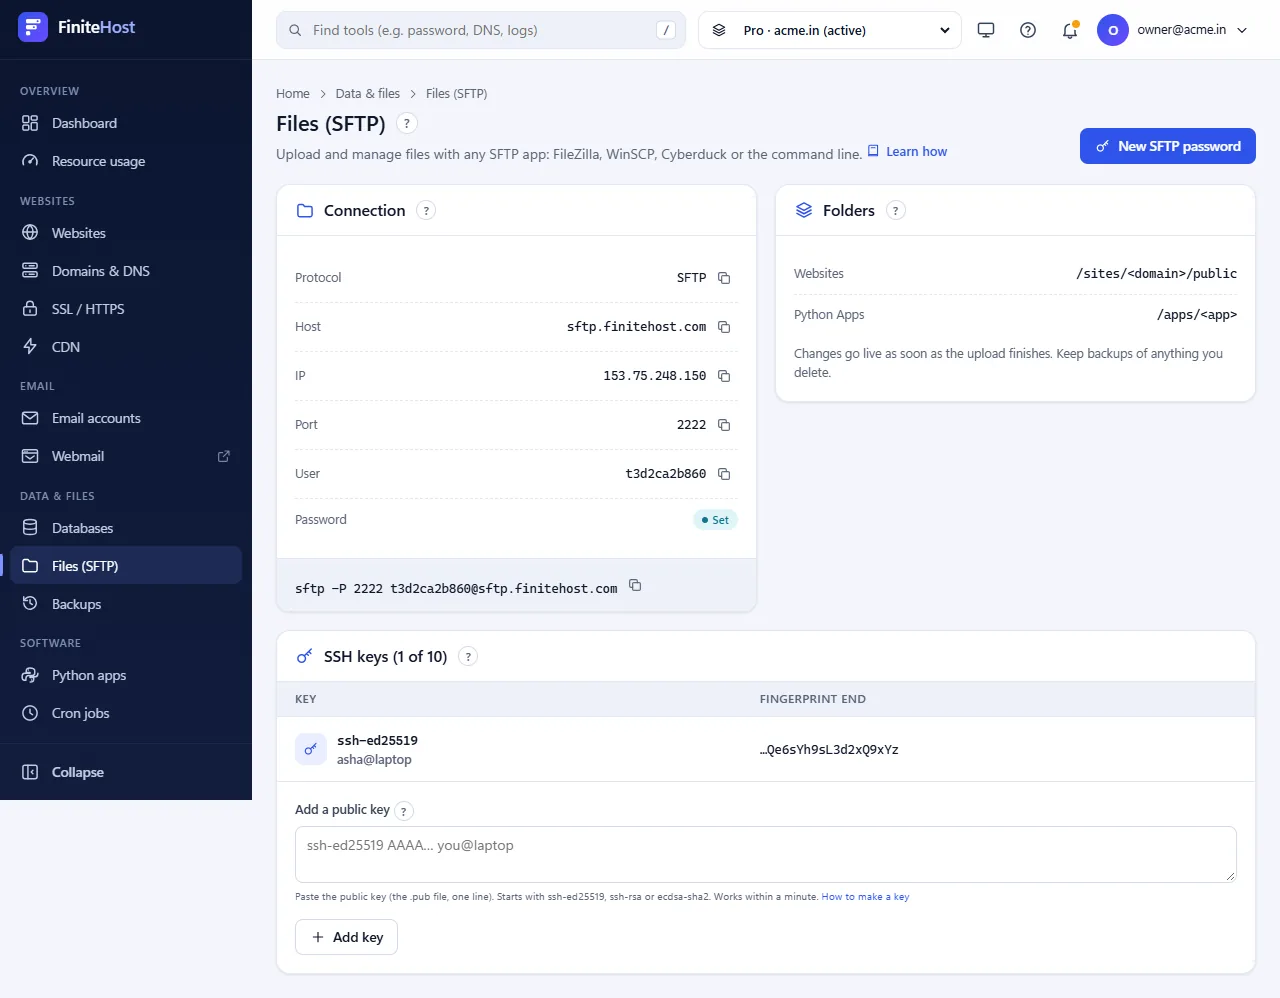This screenshot has width=1280, height=998.
Task: Open the help circle icon in header
Action: (1028, 30)
